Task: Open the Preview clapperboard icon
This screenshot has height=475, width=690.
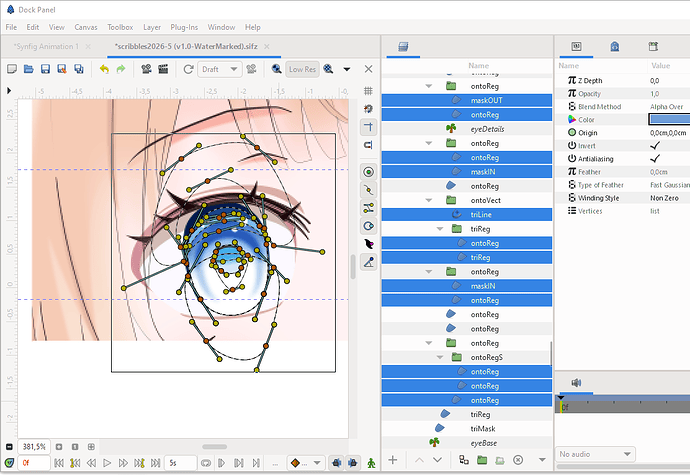Action: click(163, 69)
